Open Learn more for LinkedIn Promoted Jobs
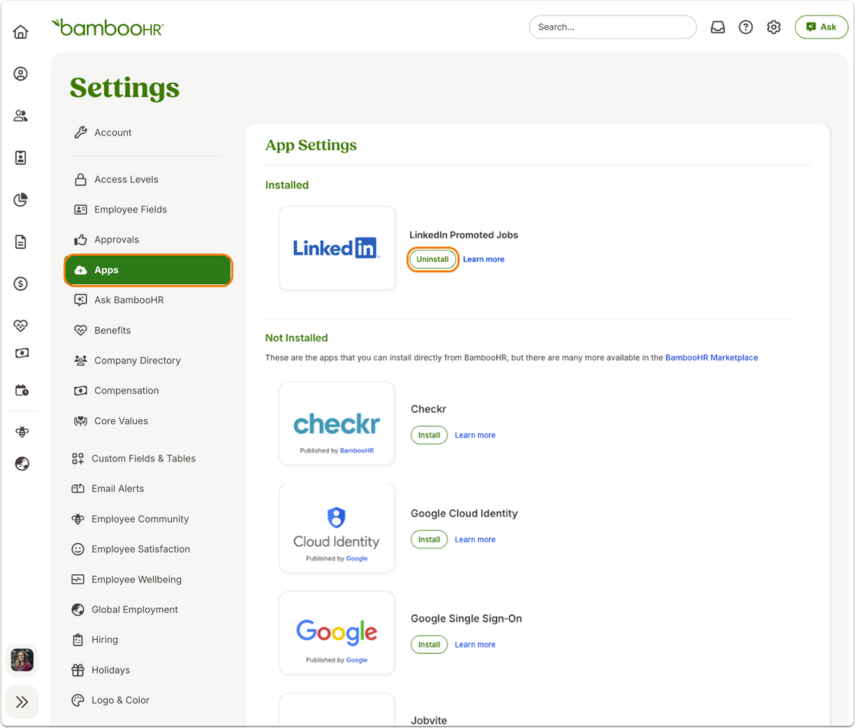 coord(484,260)
